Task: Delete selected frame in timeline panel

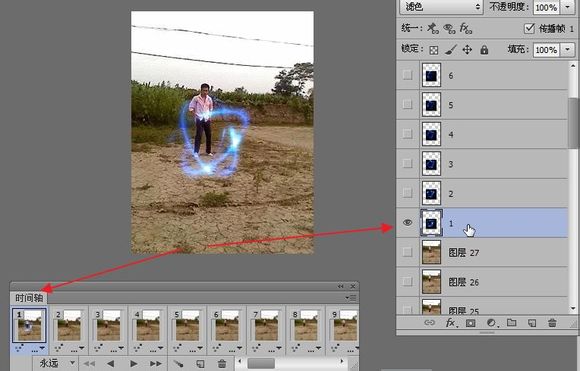Action: [x=222, y=364]
